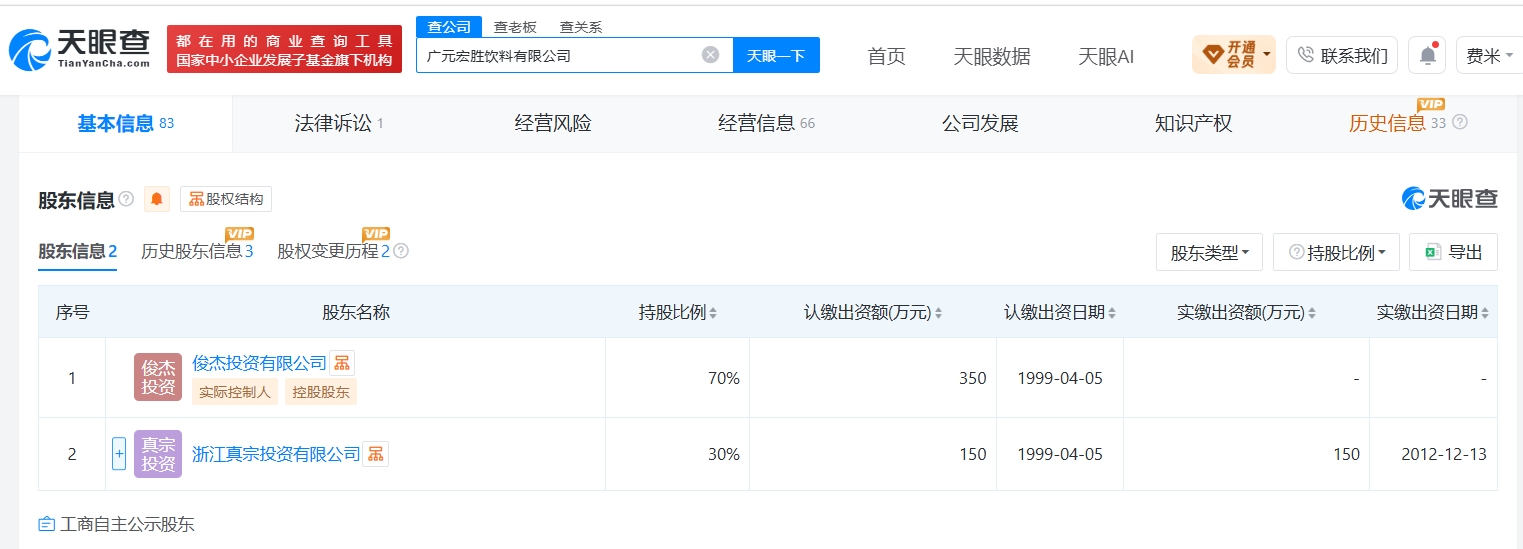Clear the search box with the X icon
The height and width of the screenshot is (549, 1523).
[x=710, y=55]
